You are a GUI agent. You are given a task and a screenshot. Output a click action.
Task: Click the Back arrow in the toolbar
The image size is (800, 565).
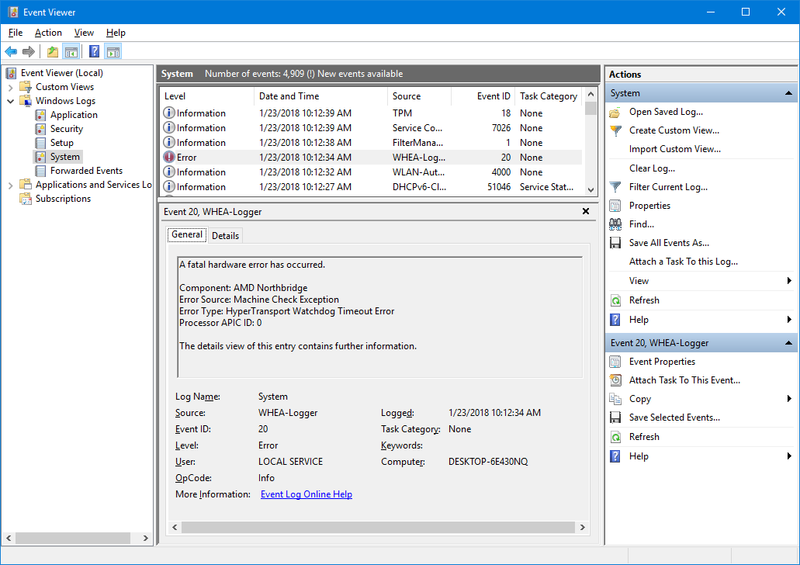click(11, 52)
